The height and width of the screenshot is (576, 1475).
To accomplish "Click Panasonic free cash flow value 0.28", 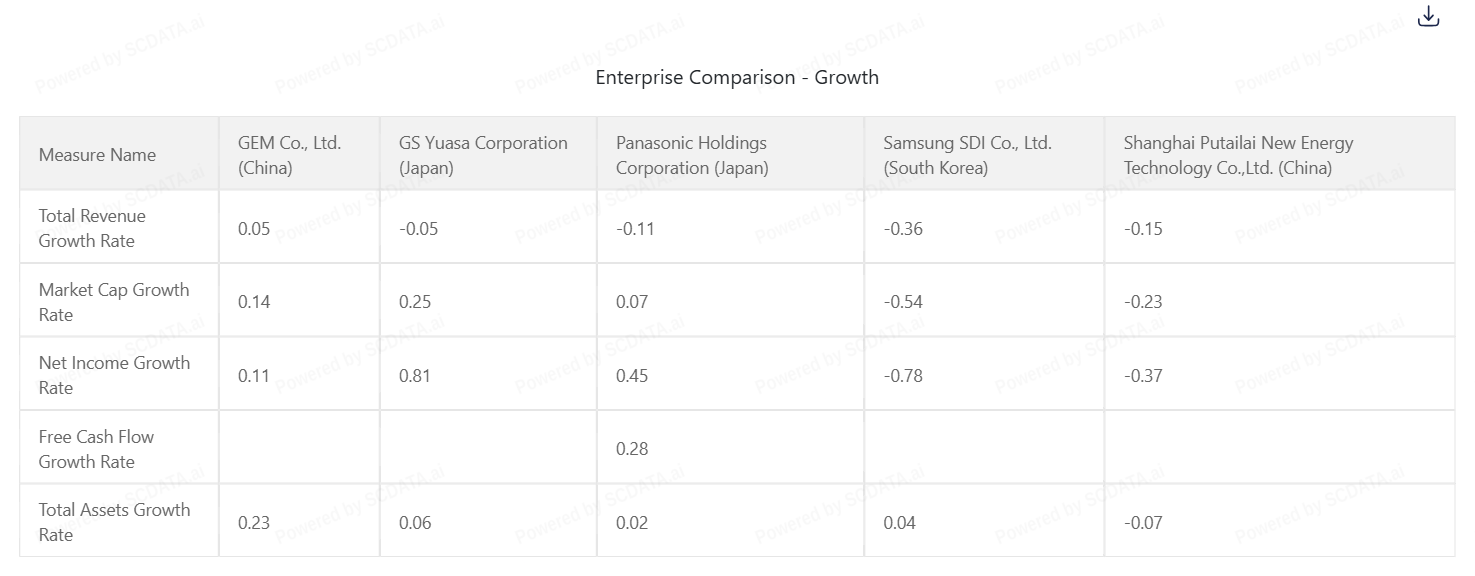I will 632,449.
